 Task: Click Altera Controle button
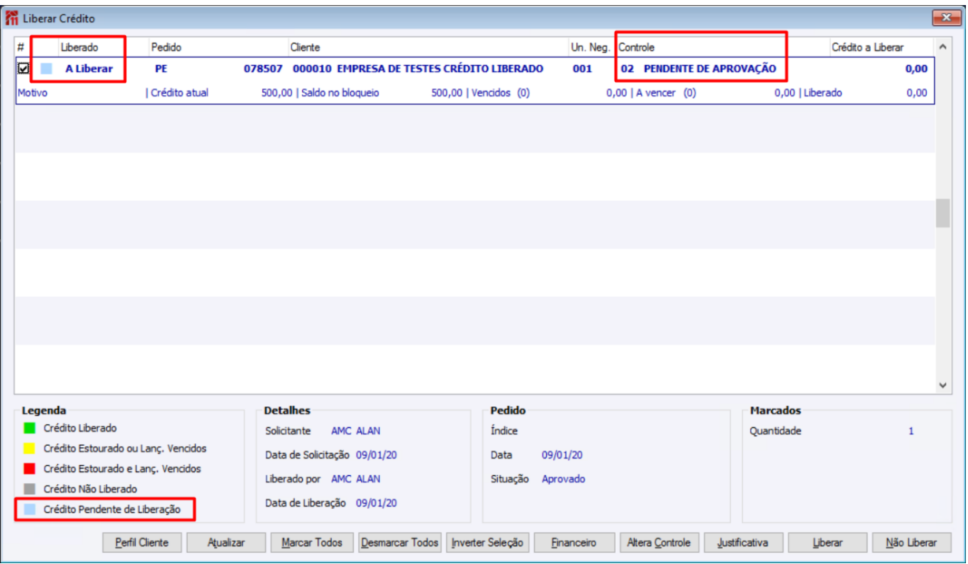click(659, 542)
